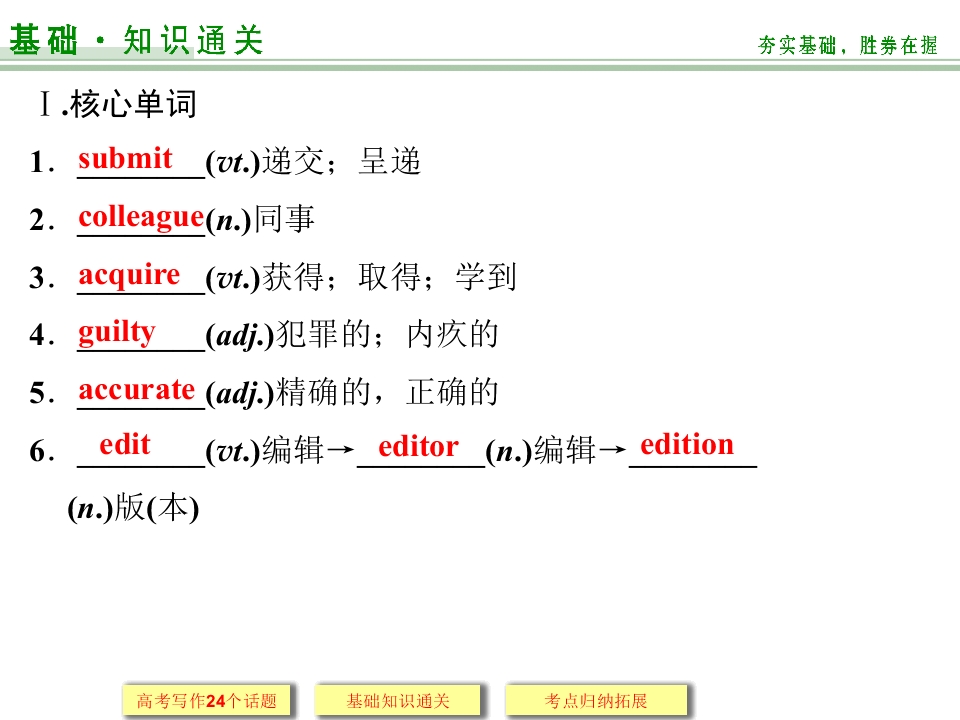Click the red word edit

click(125, 444)
